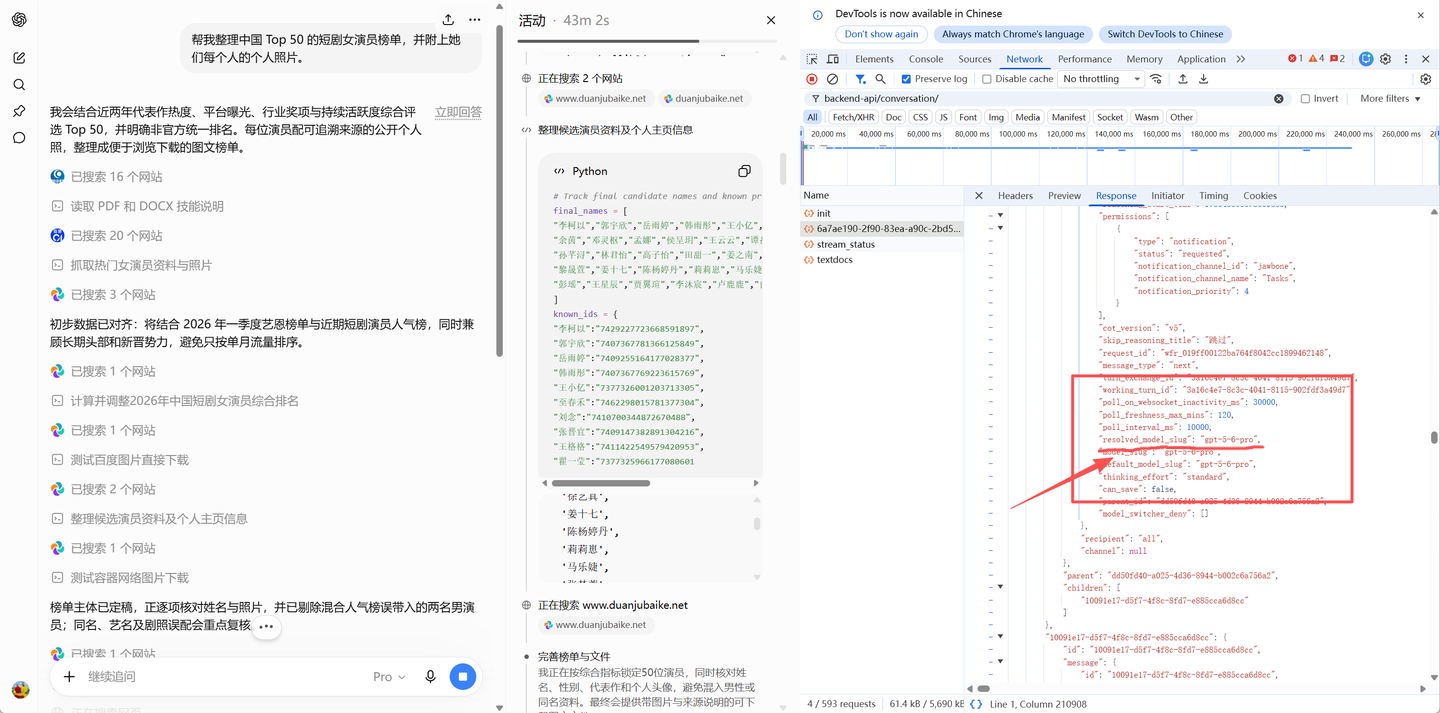This screenshot has width=1440, height=713.
Task: Stop generation with the blue stop button
Action: coord(462,677)
